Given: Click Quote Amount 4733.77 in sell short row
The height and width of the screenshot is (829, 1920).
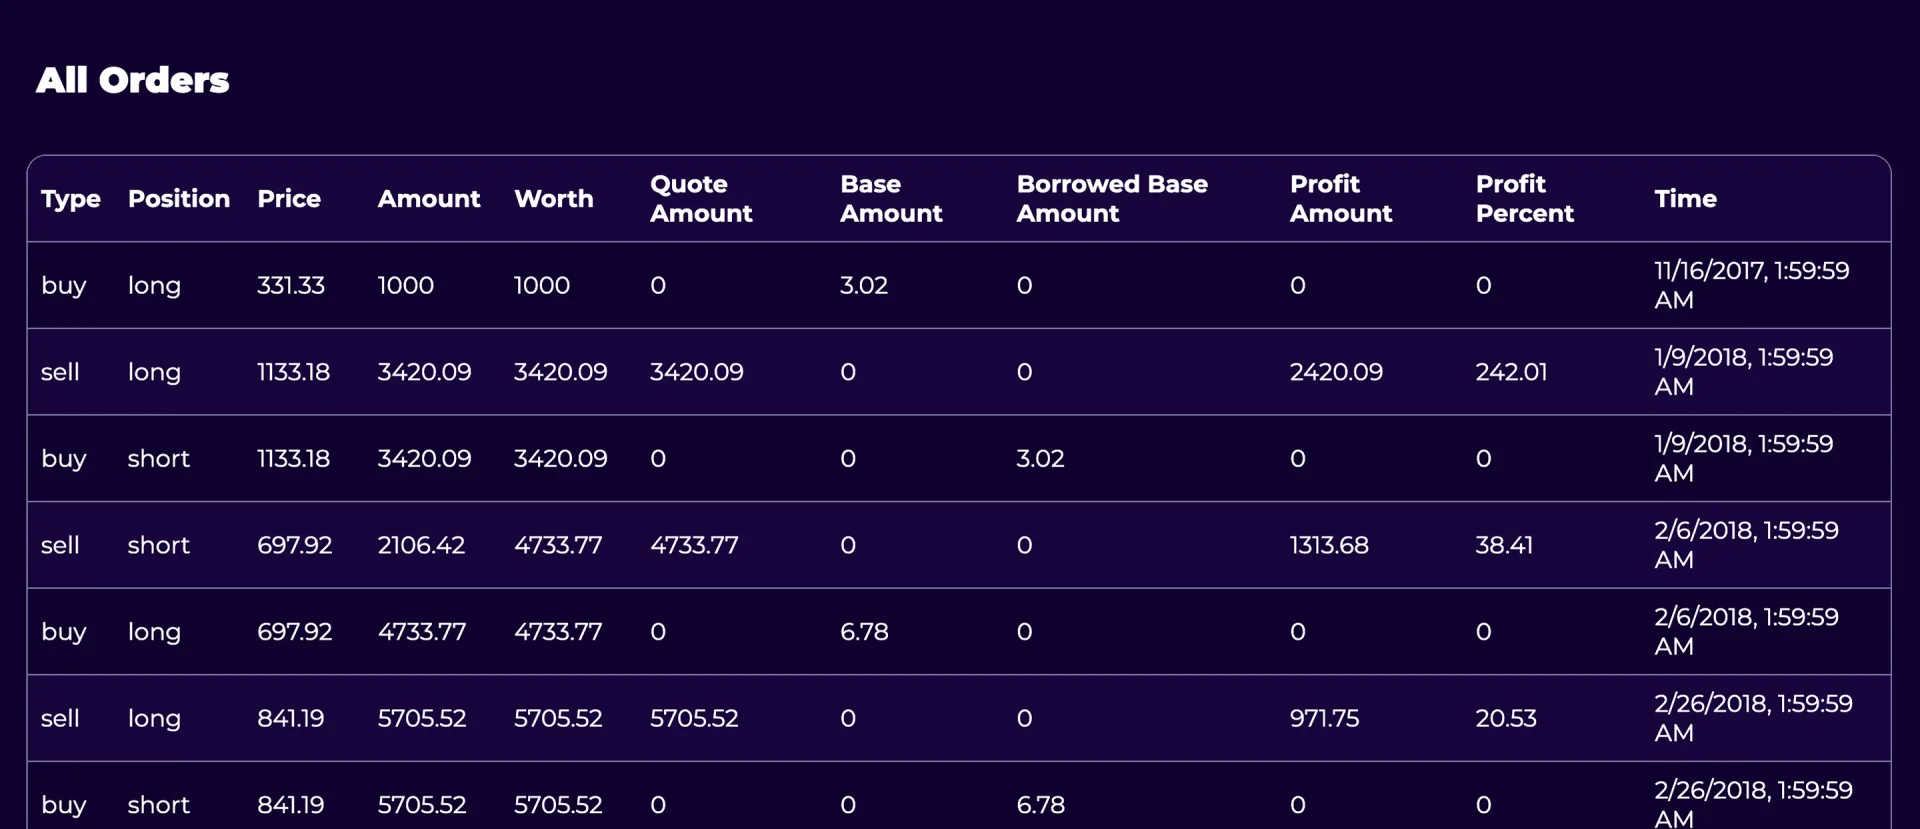Looking at the screenshot, I should click(x=694, y=545).
